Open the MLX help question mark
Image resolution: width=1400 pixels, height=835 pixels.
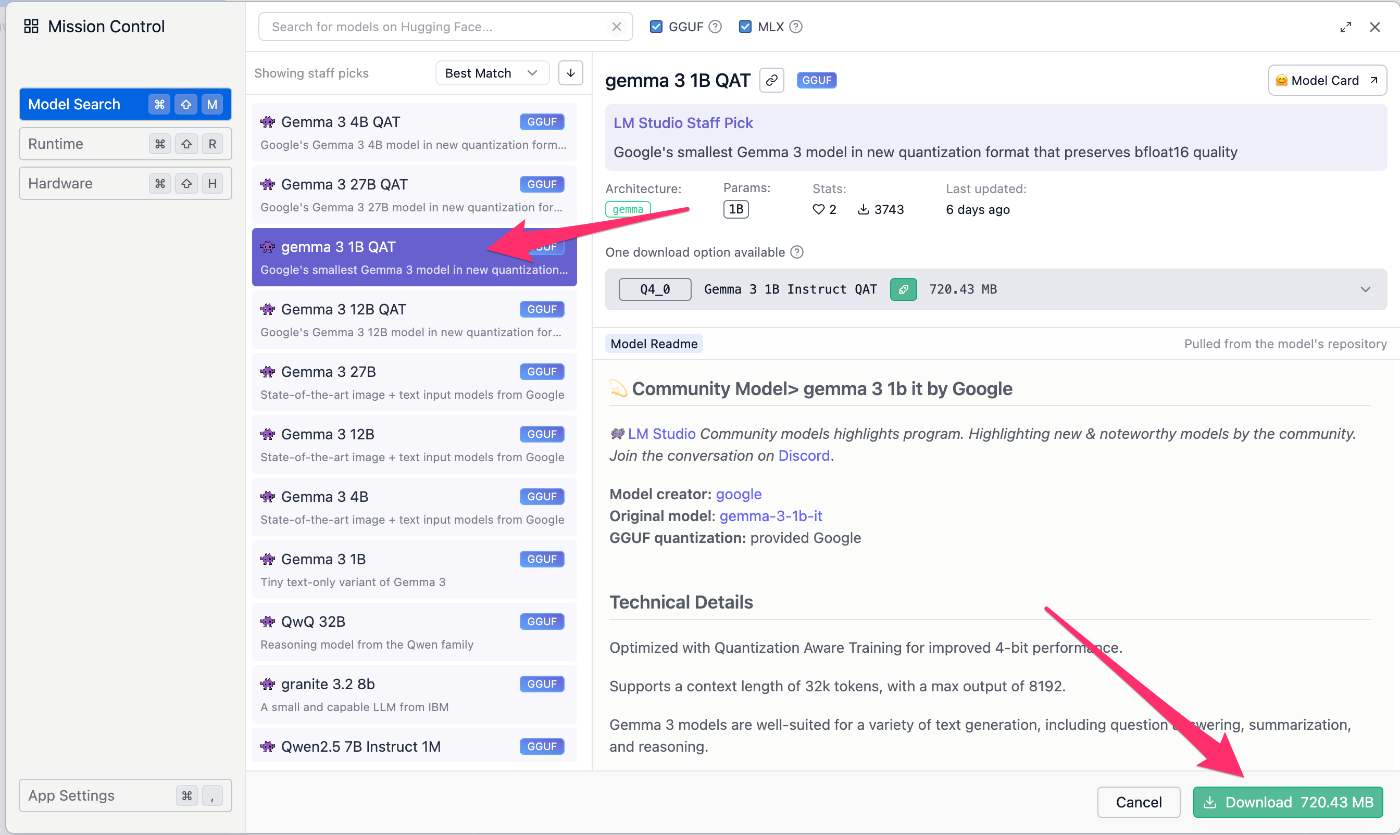pos(796,27)
